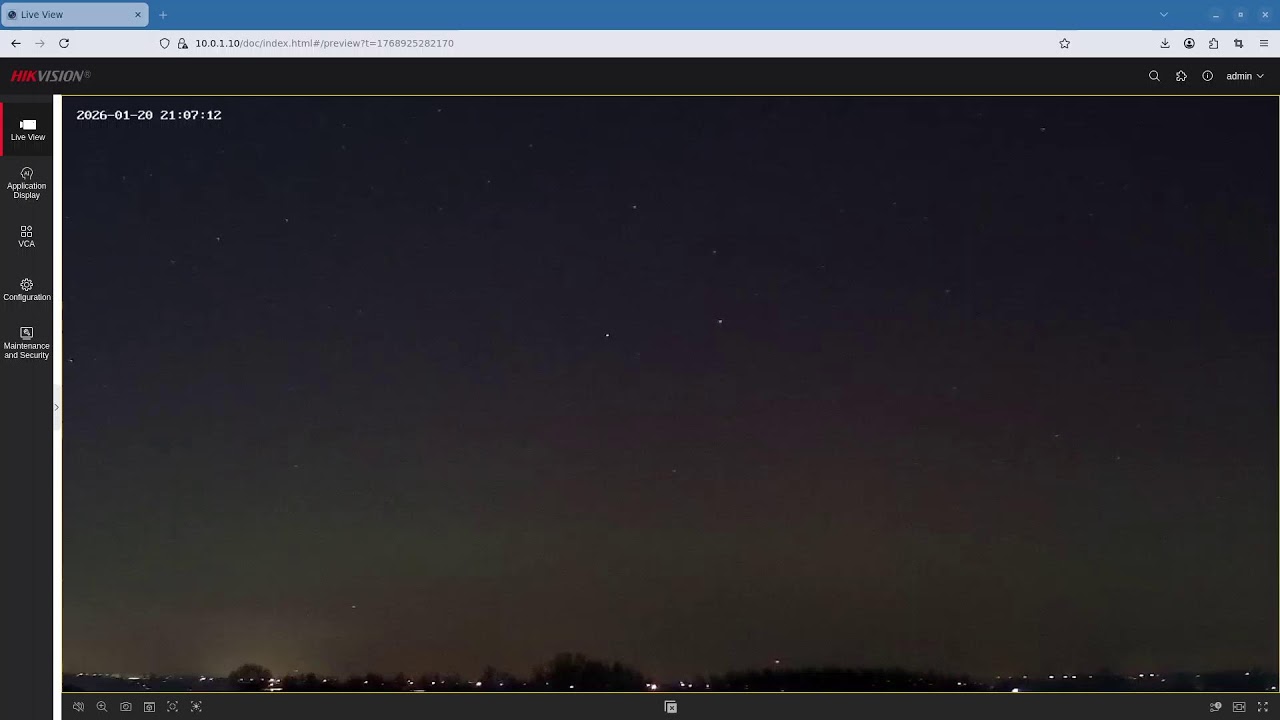
Task: Go back in browser history
Action: click(16, 43)
